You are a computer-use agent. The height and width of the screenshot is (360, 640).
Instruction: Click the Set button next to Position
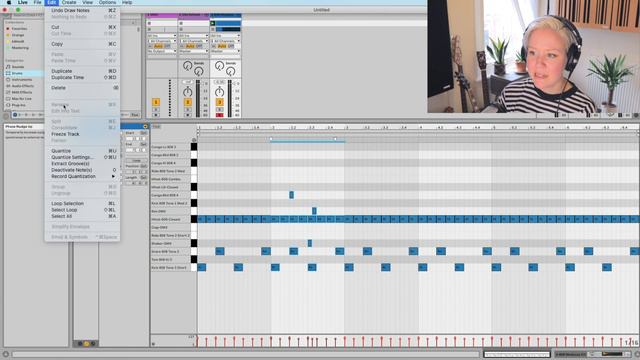(x=144, y=167)
